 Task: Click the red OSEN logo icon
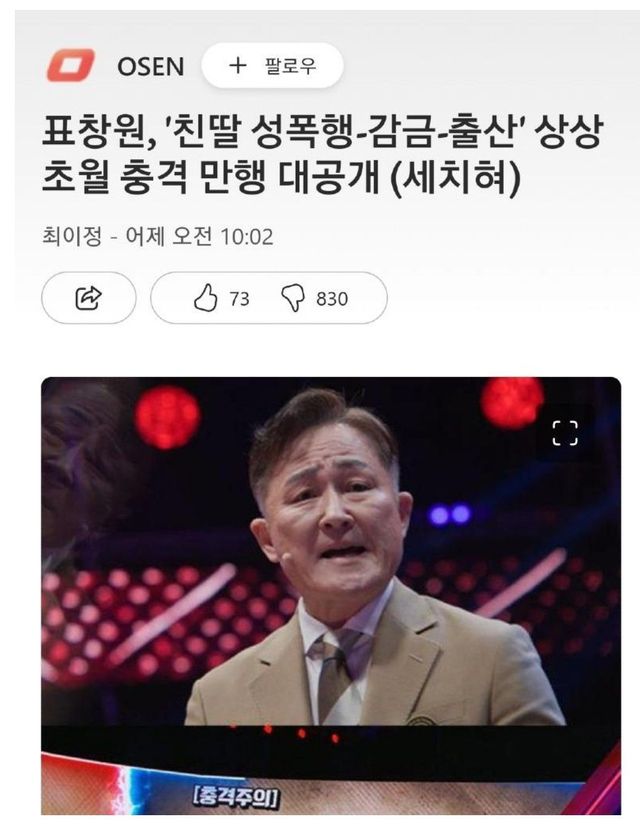pyautogui.click(x=71, y=65)
